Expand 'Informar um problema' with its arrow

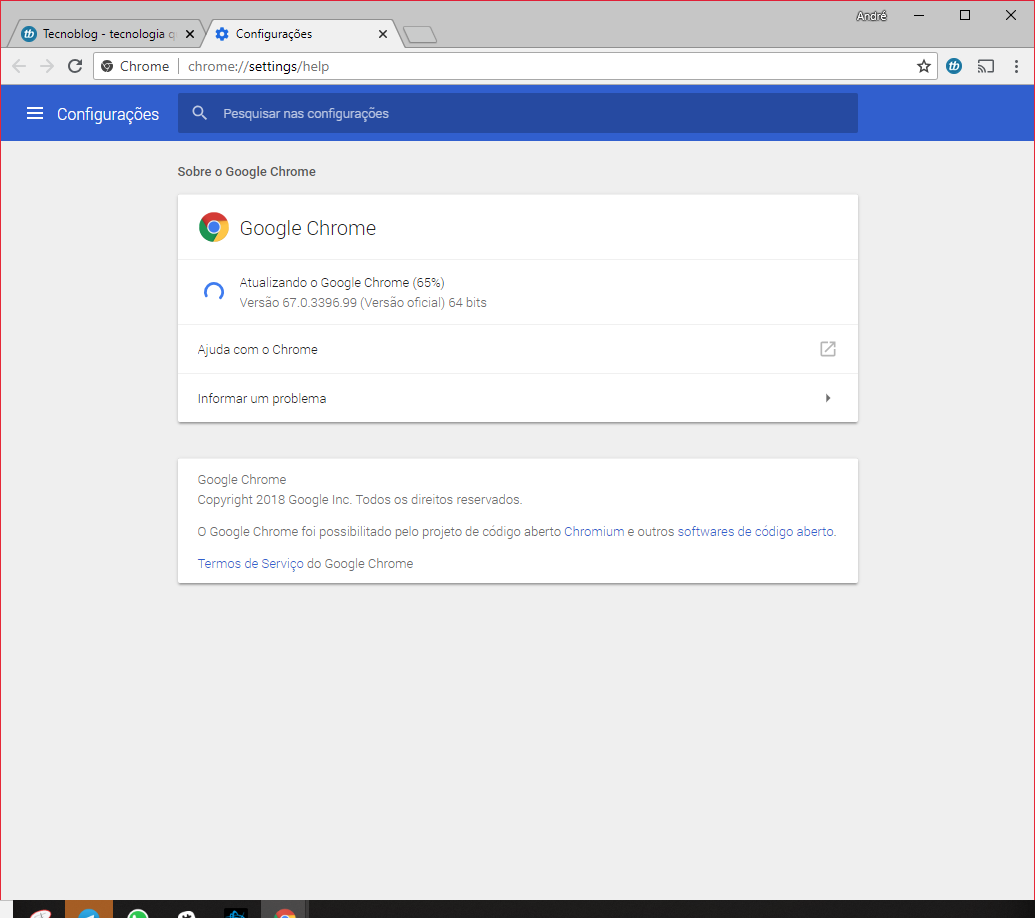(827, 397)
